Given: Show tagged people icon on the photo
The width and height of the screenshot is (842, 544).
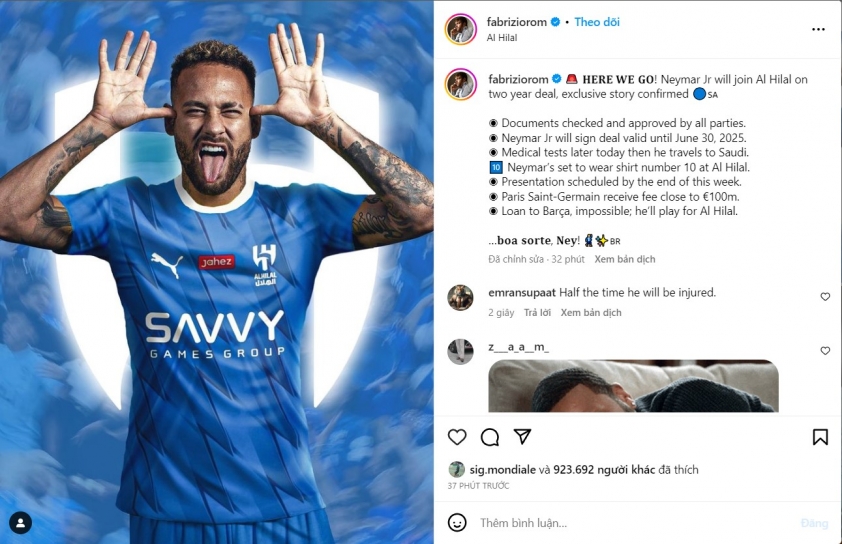Looking at the screenshot, I should pos(20,523).
